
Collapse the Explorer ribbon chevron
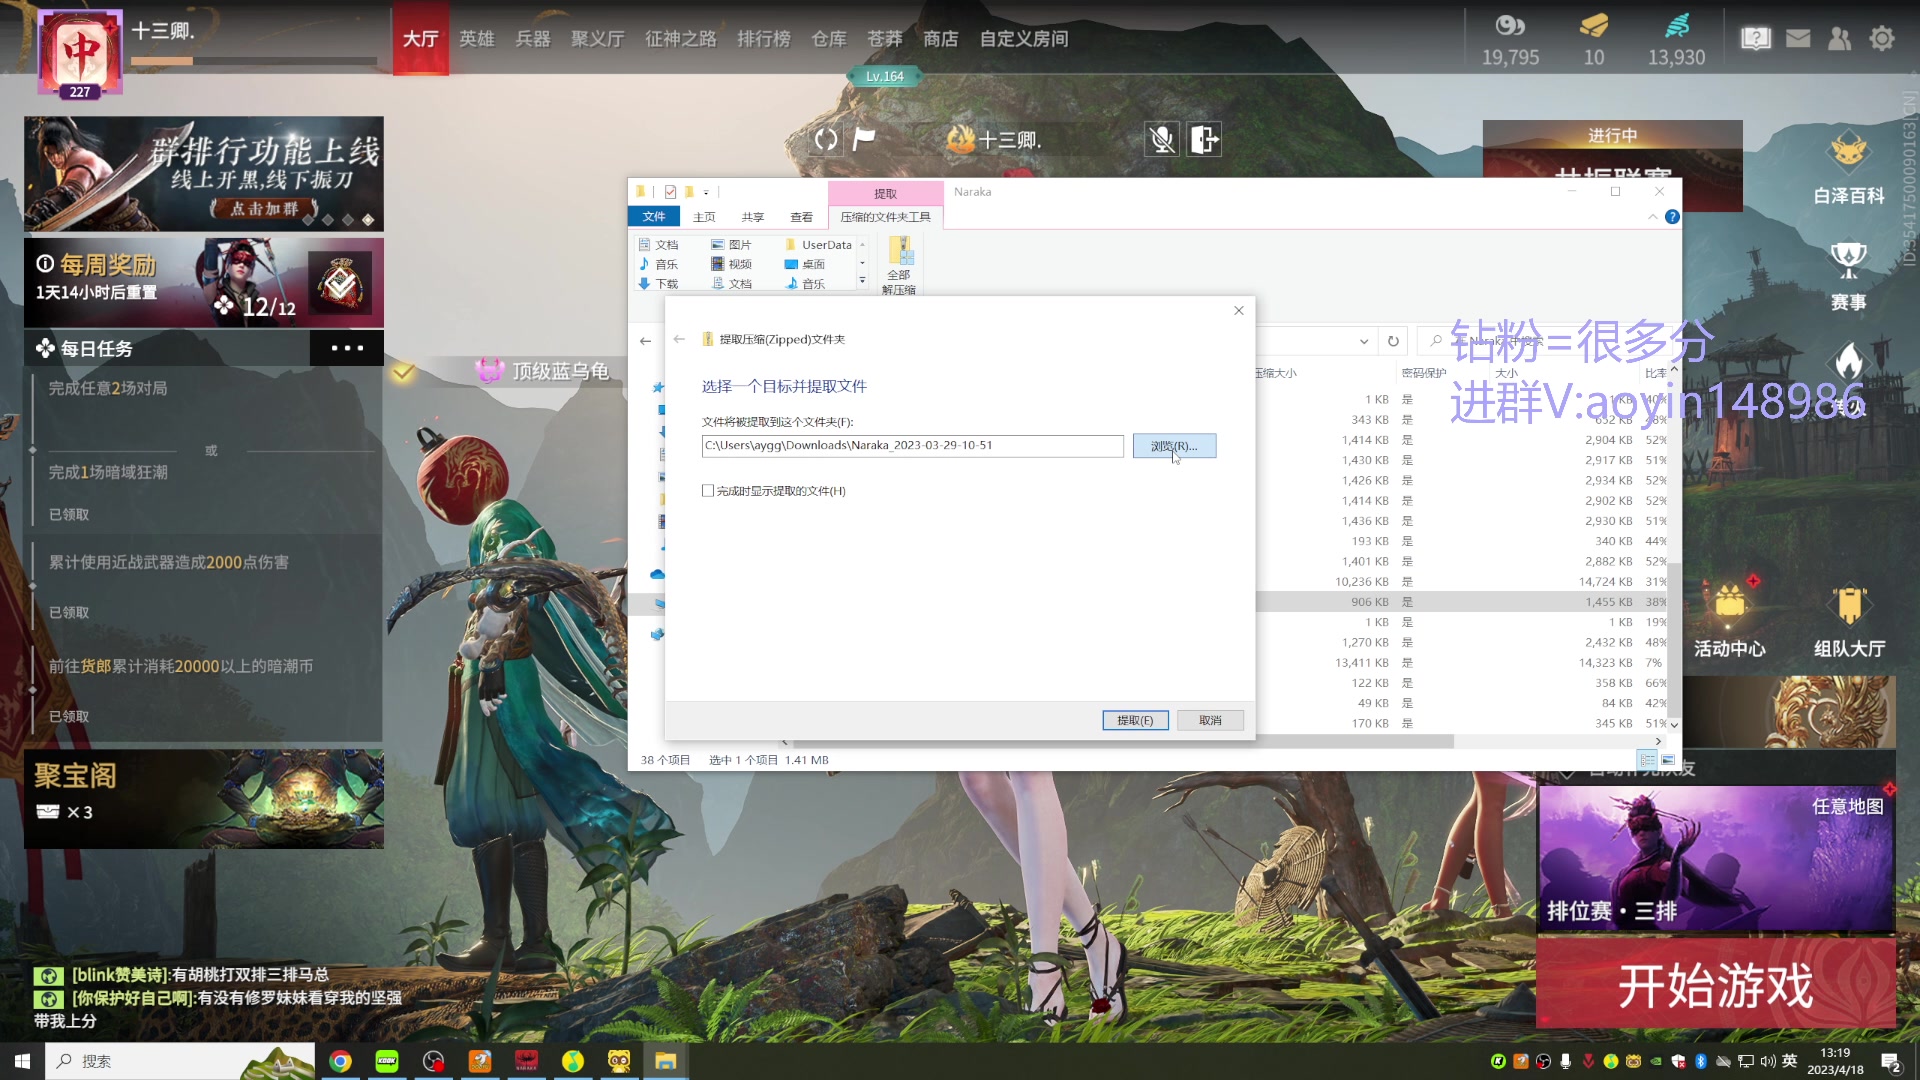pyautogui.click(x=1653, y=217)
